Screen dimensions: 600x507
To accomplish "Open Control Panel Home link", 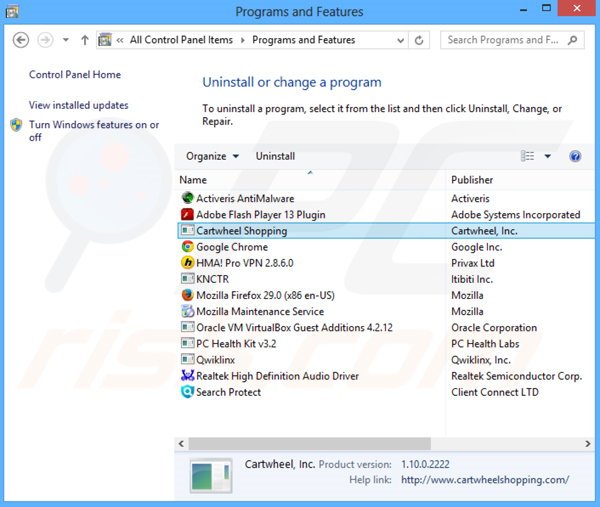I will (75, 75).
